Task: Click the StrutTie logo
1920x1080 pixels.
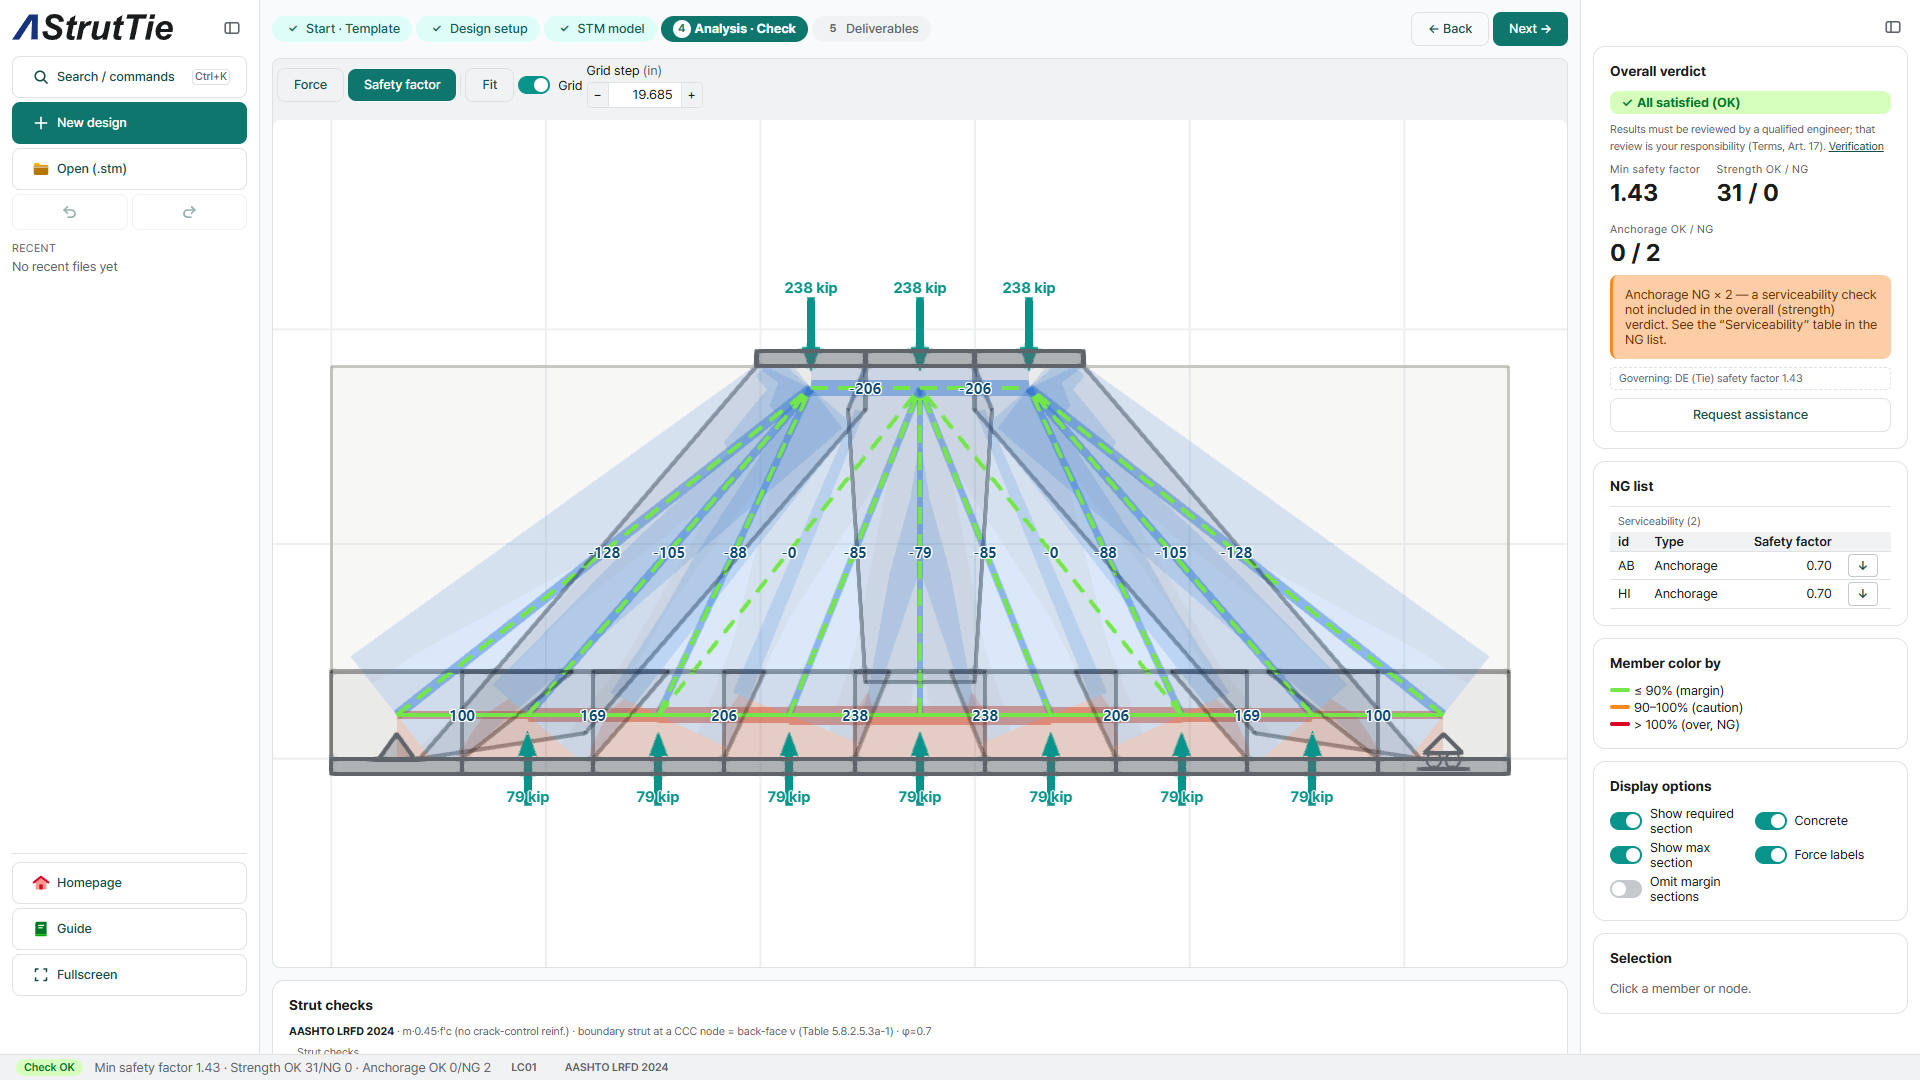Action: 93,28
